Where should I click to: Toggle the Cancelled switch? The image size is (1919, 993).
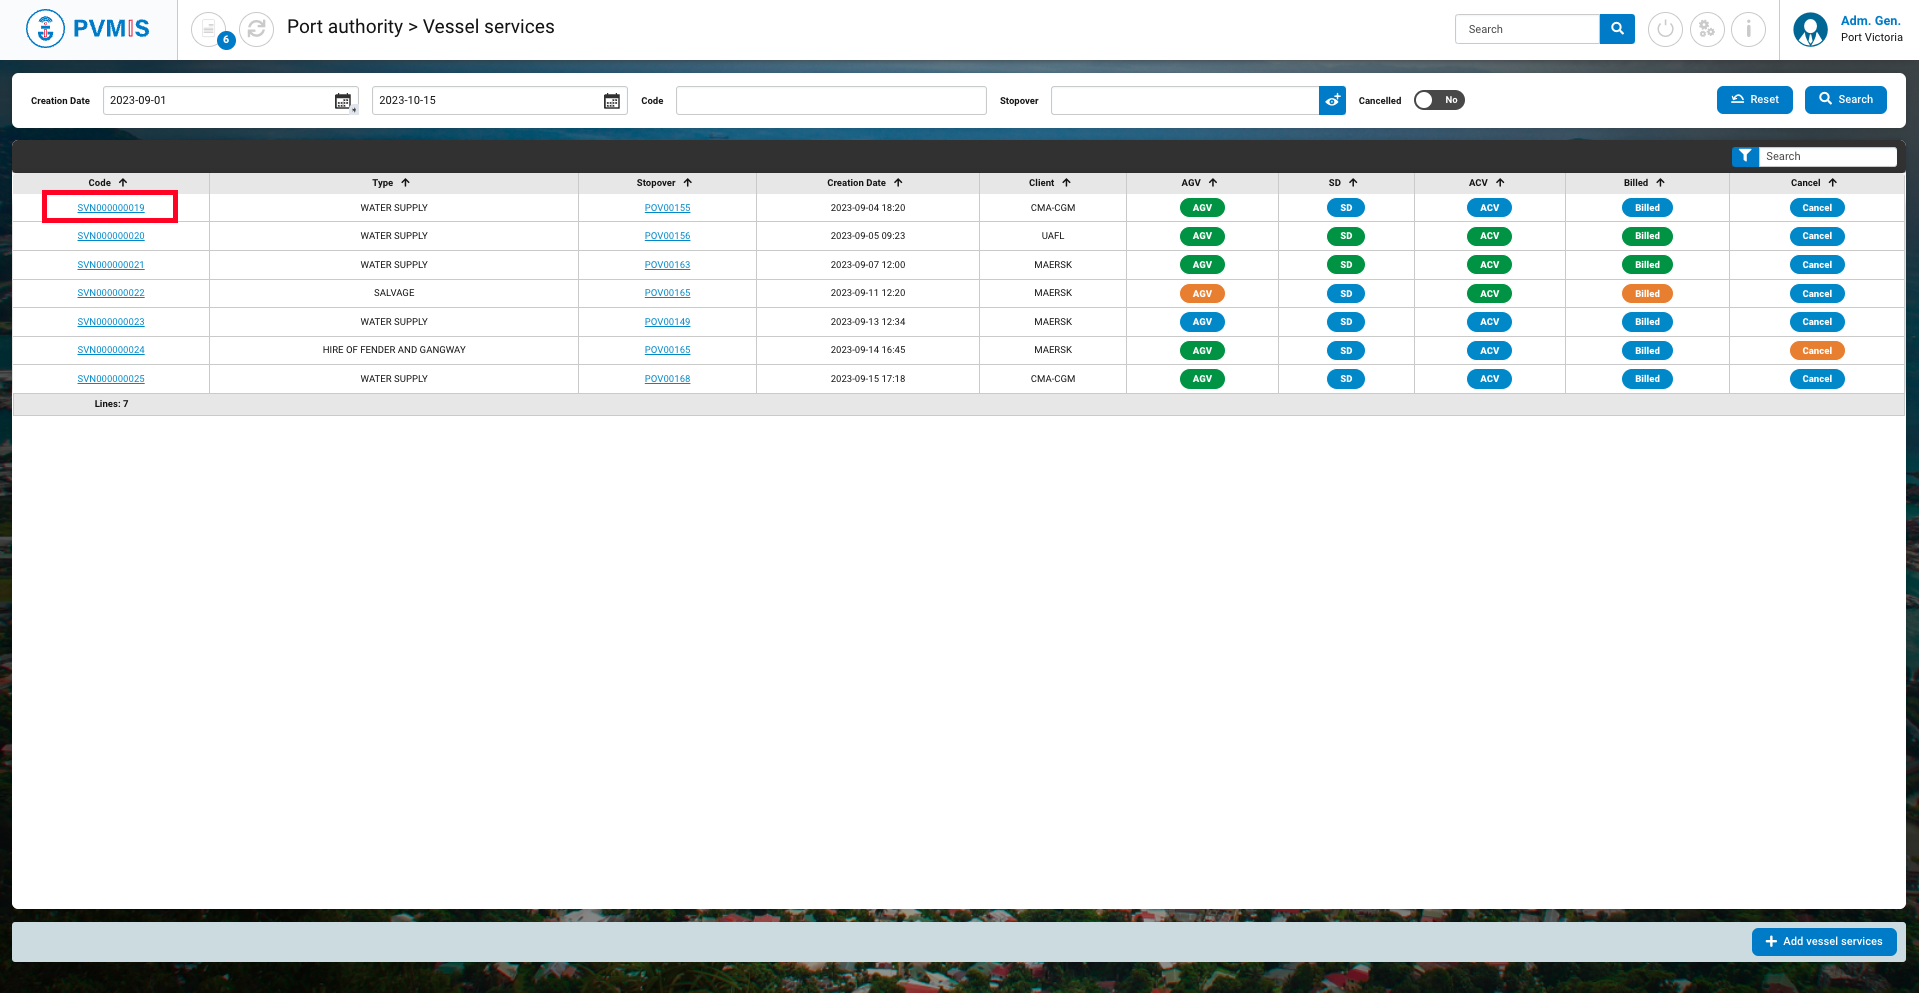pos(1438,100)
